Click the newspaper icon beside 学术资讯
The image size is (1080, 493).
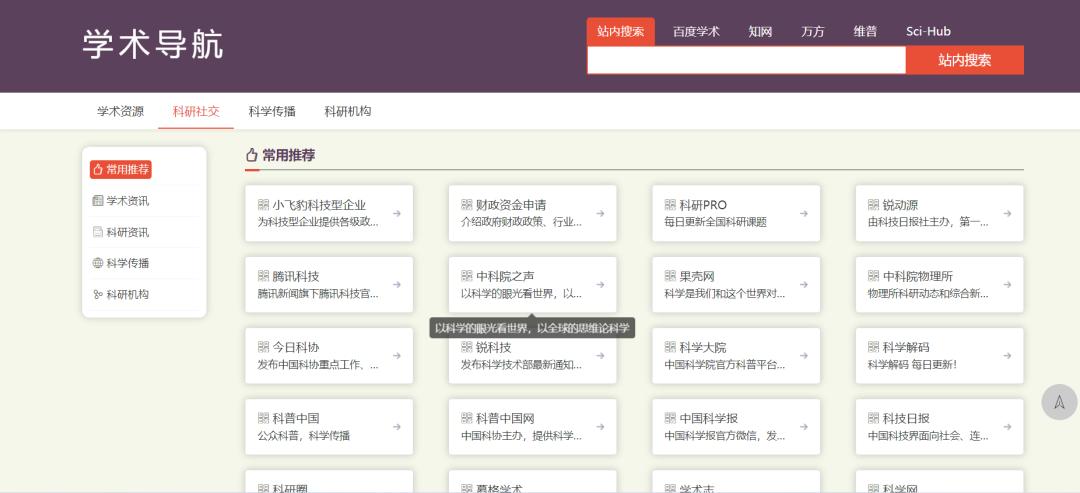[98, 201]
